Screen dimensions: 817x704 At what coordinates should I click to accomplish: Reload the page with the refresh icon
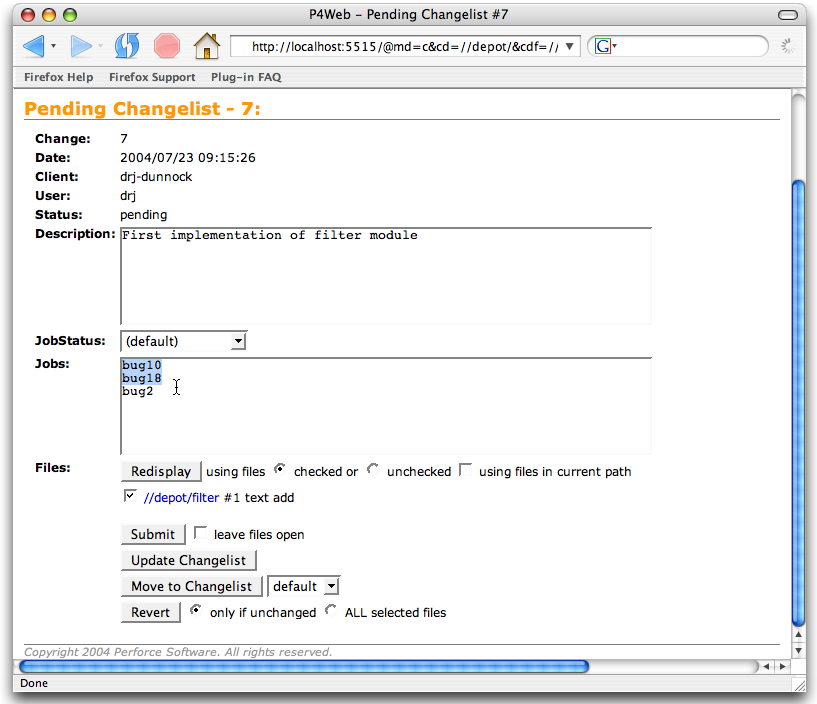pos(127,46)
